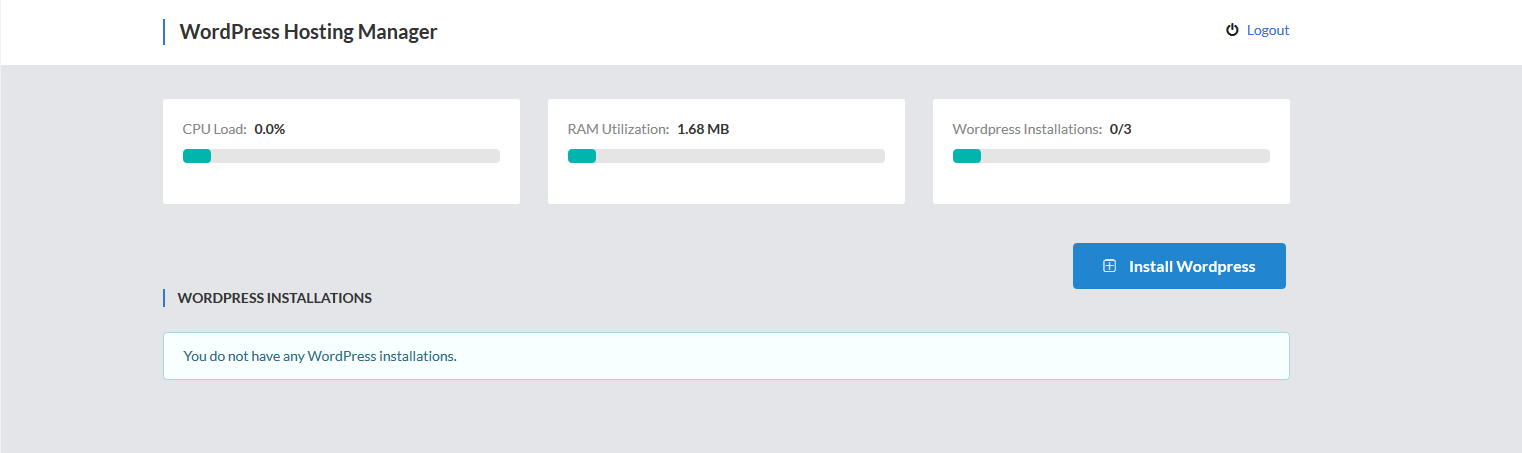Click the 0/3 installations count
1522x453 pixels.
(1120, 129)
